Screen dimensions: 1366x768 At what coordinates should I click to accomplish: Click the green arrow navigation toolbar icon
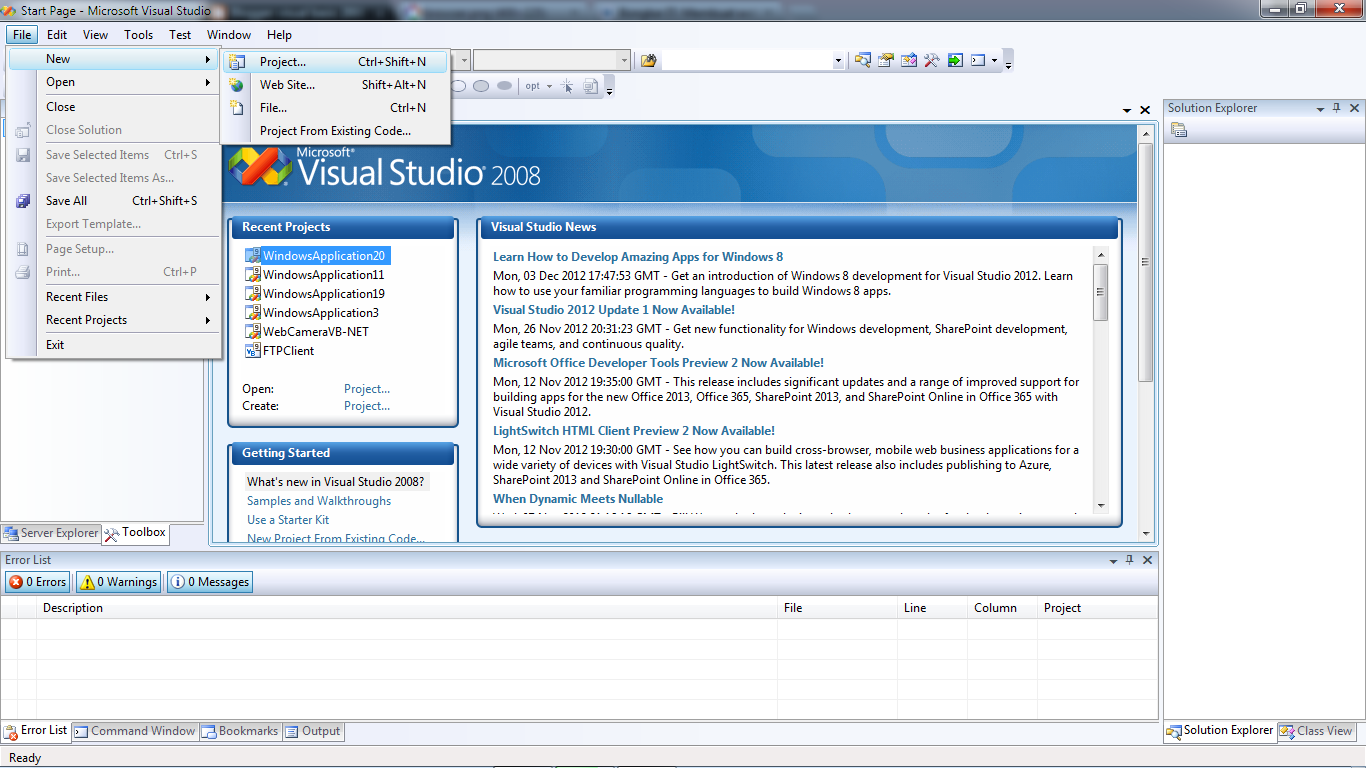956,60
